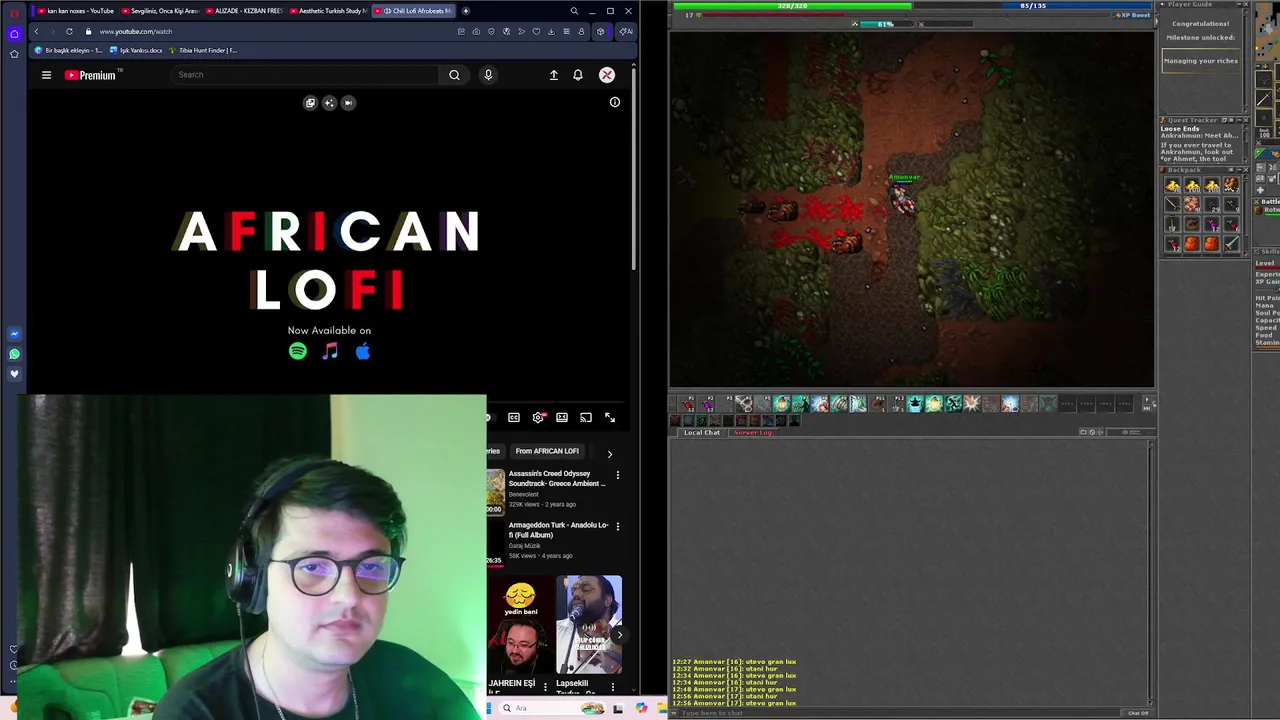The image size is (1280, 720).
Task: Click the Apple icon on the video
Action: (363, 351)
